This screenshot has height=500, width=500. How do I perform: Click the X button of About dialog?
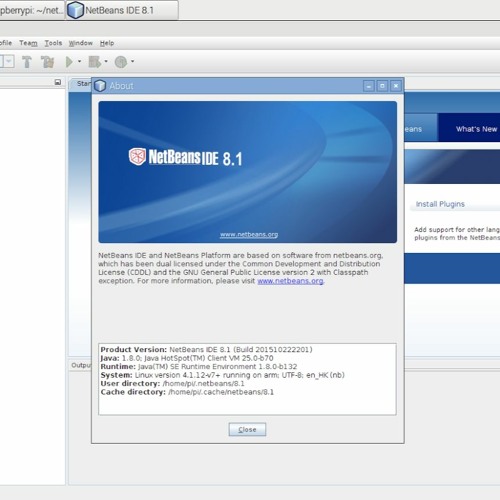[396, 86]
